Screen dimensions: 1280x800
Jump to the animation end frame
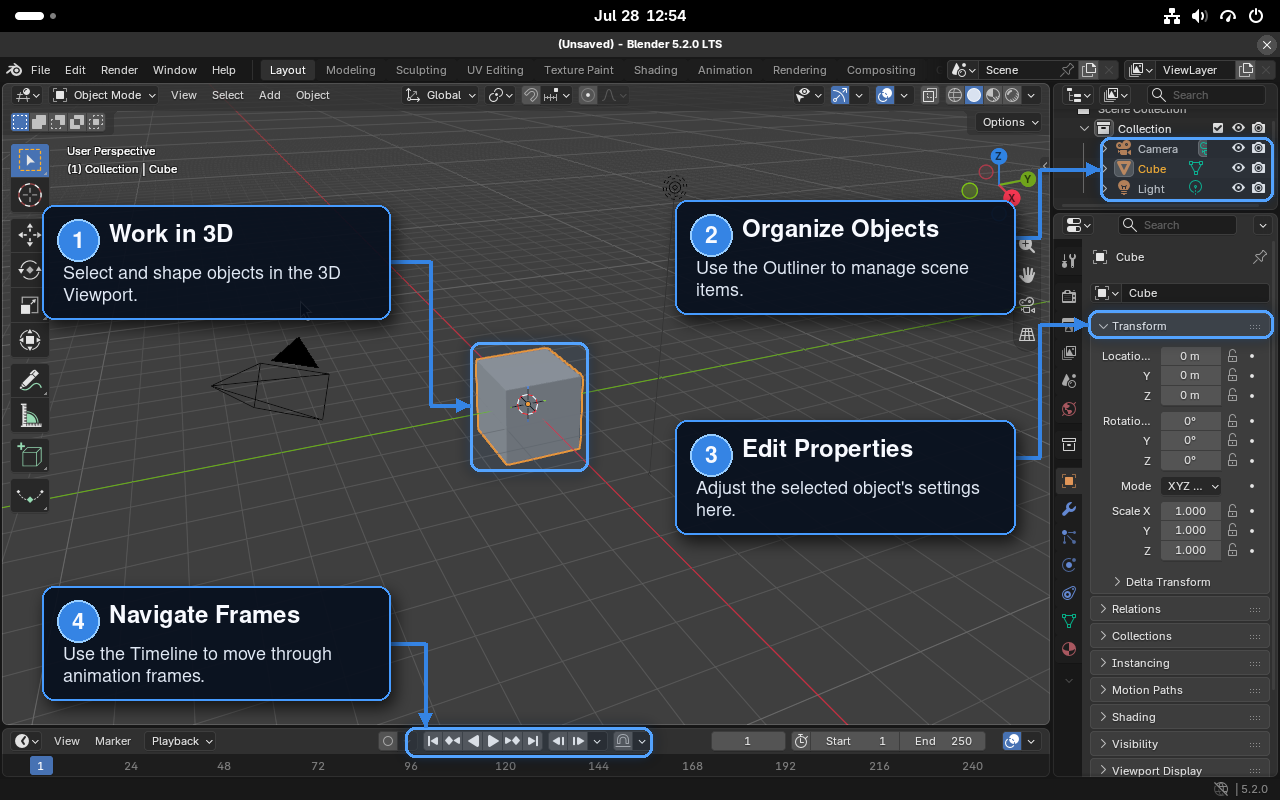point(533,741)
